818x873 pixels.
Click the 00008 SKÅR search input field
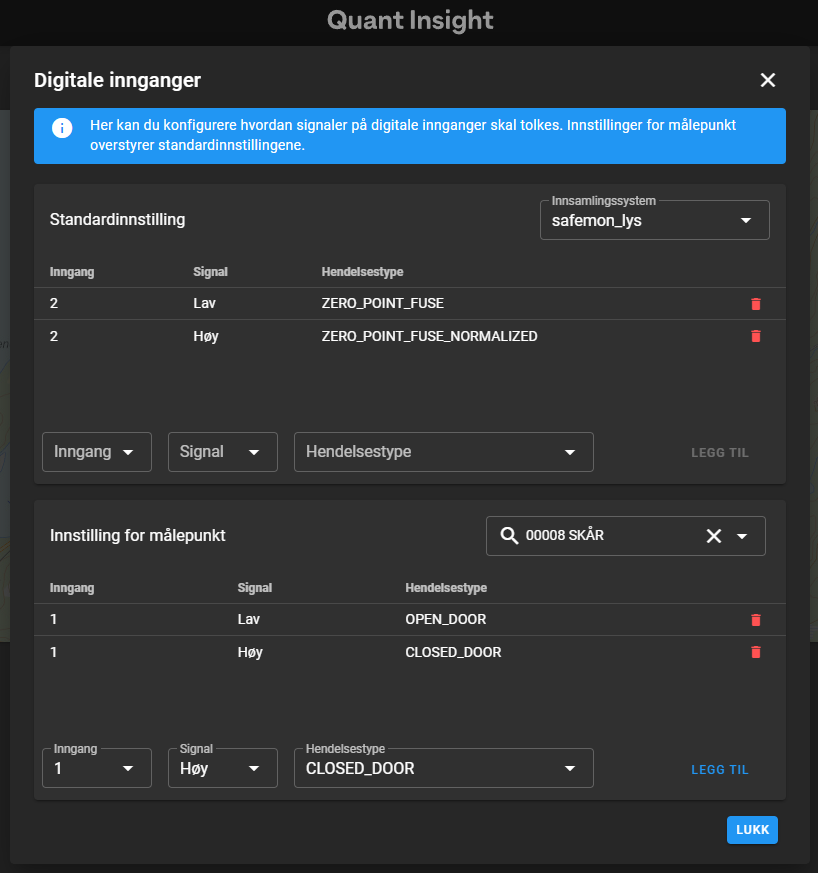click(610, 536)
